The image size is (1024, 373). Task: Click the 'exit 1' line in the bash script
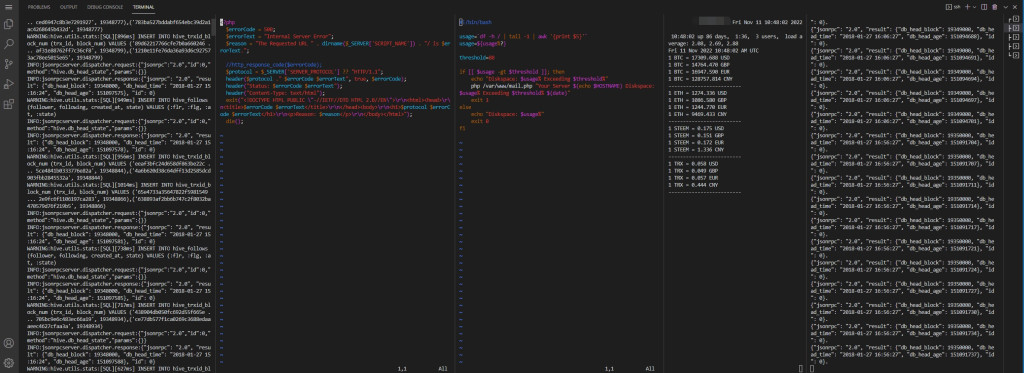click(479, 99)
